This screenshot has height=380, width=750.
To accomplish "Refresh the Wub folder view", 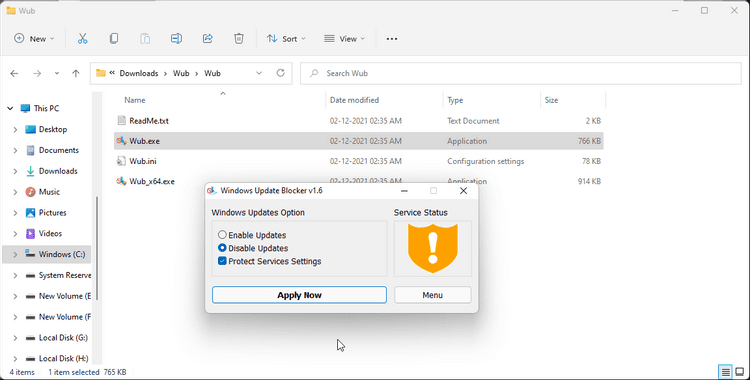I will [x=281, y=73].
